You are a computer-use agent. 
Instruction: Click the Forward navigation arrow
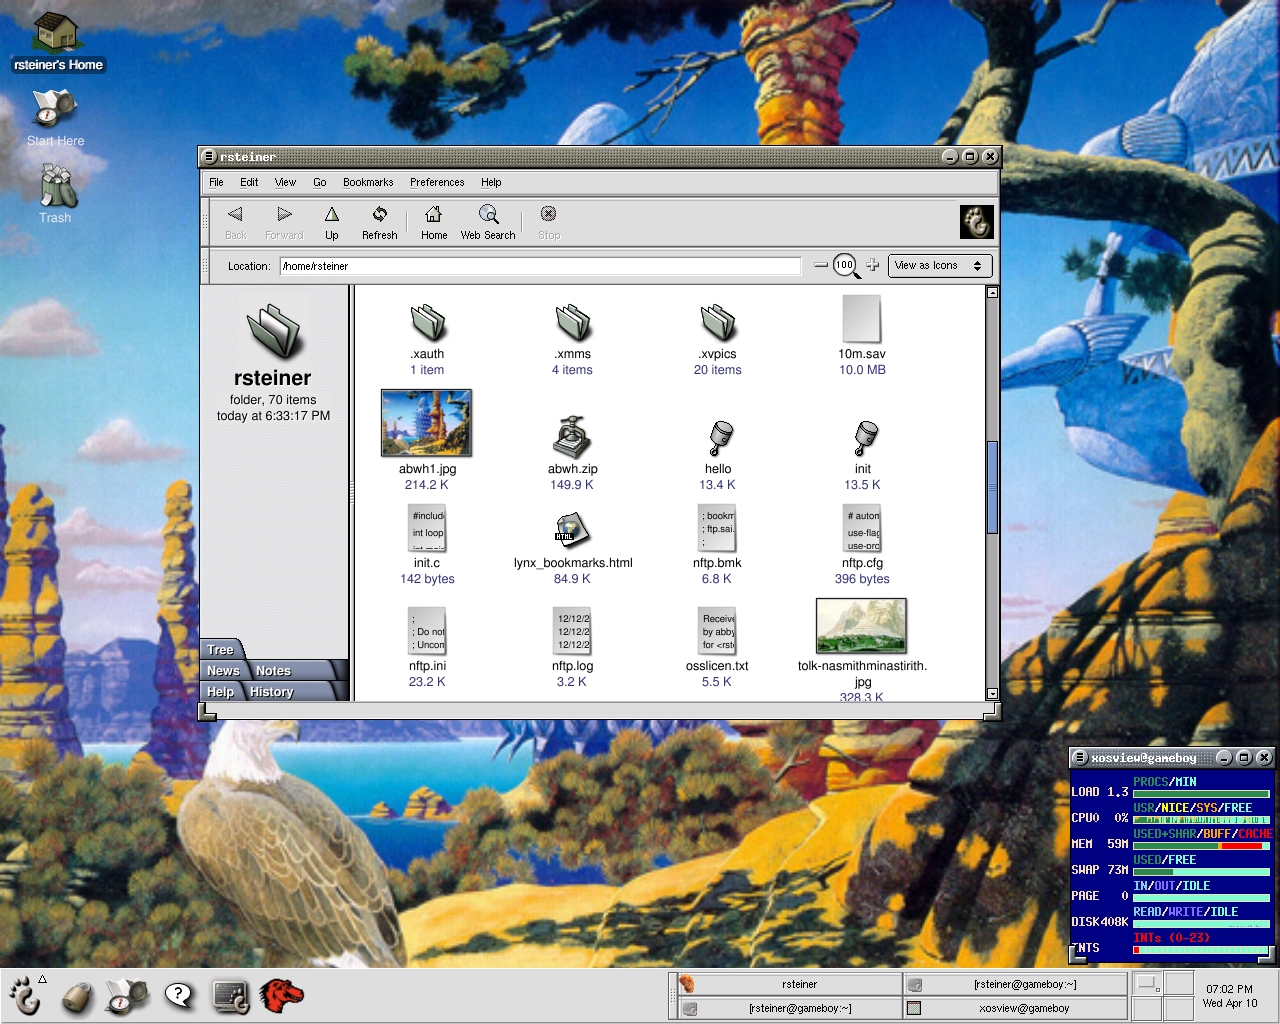tap(284, 222)
